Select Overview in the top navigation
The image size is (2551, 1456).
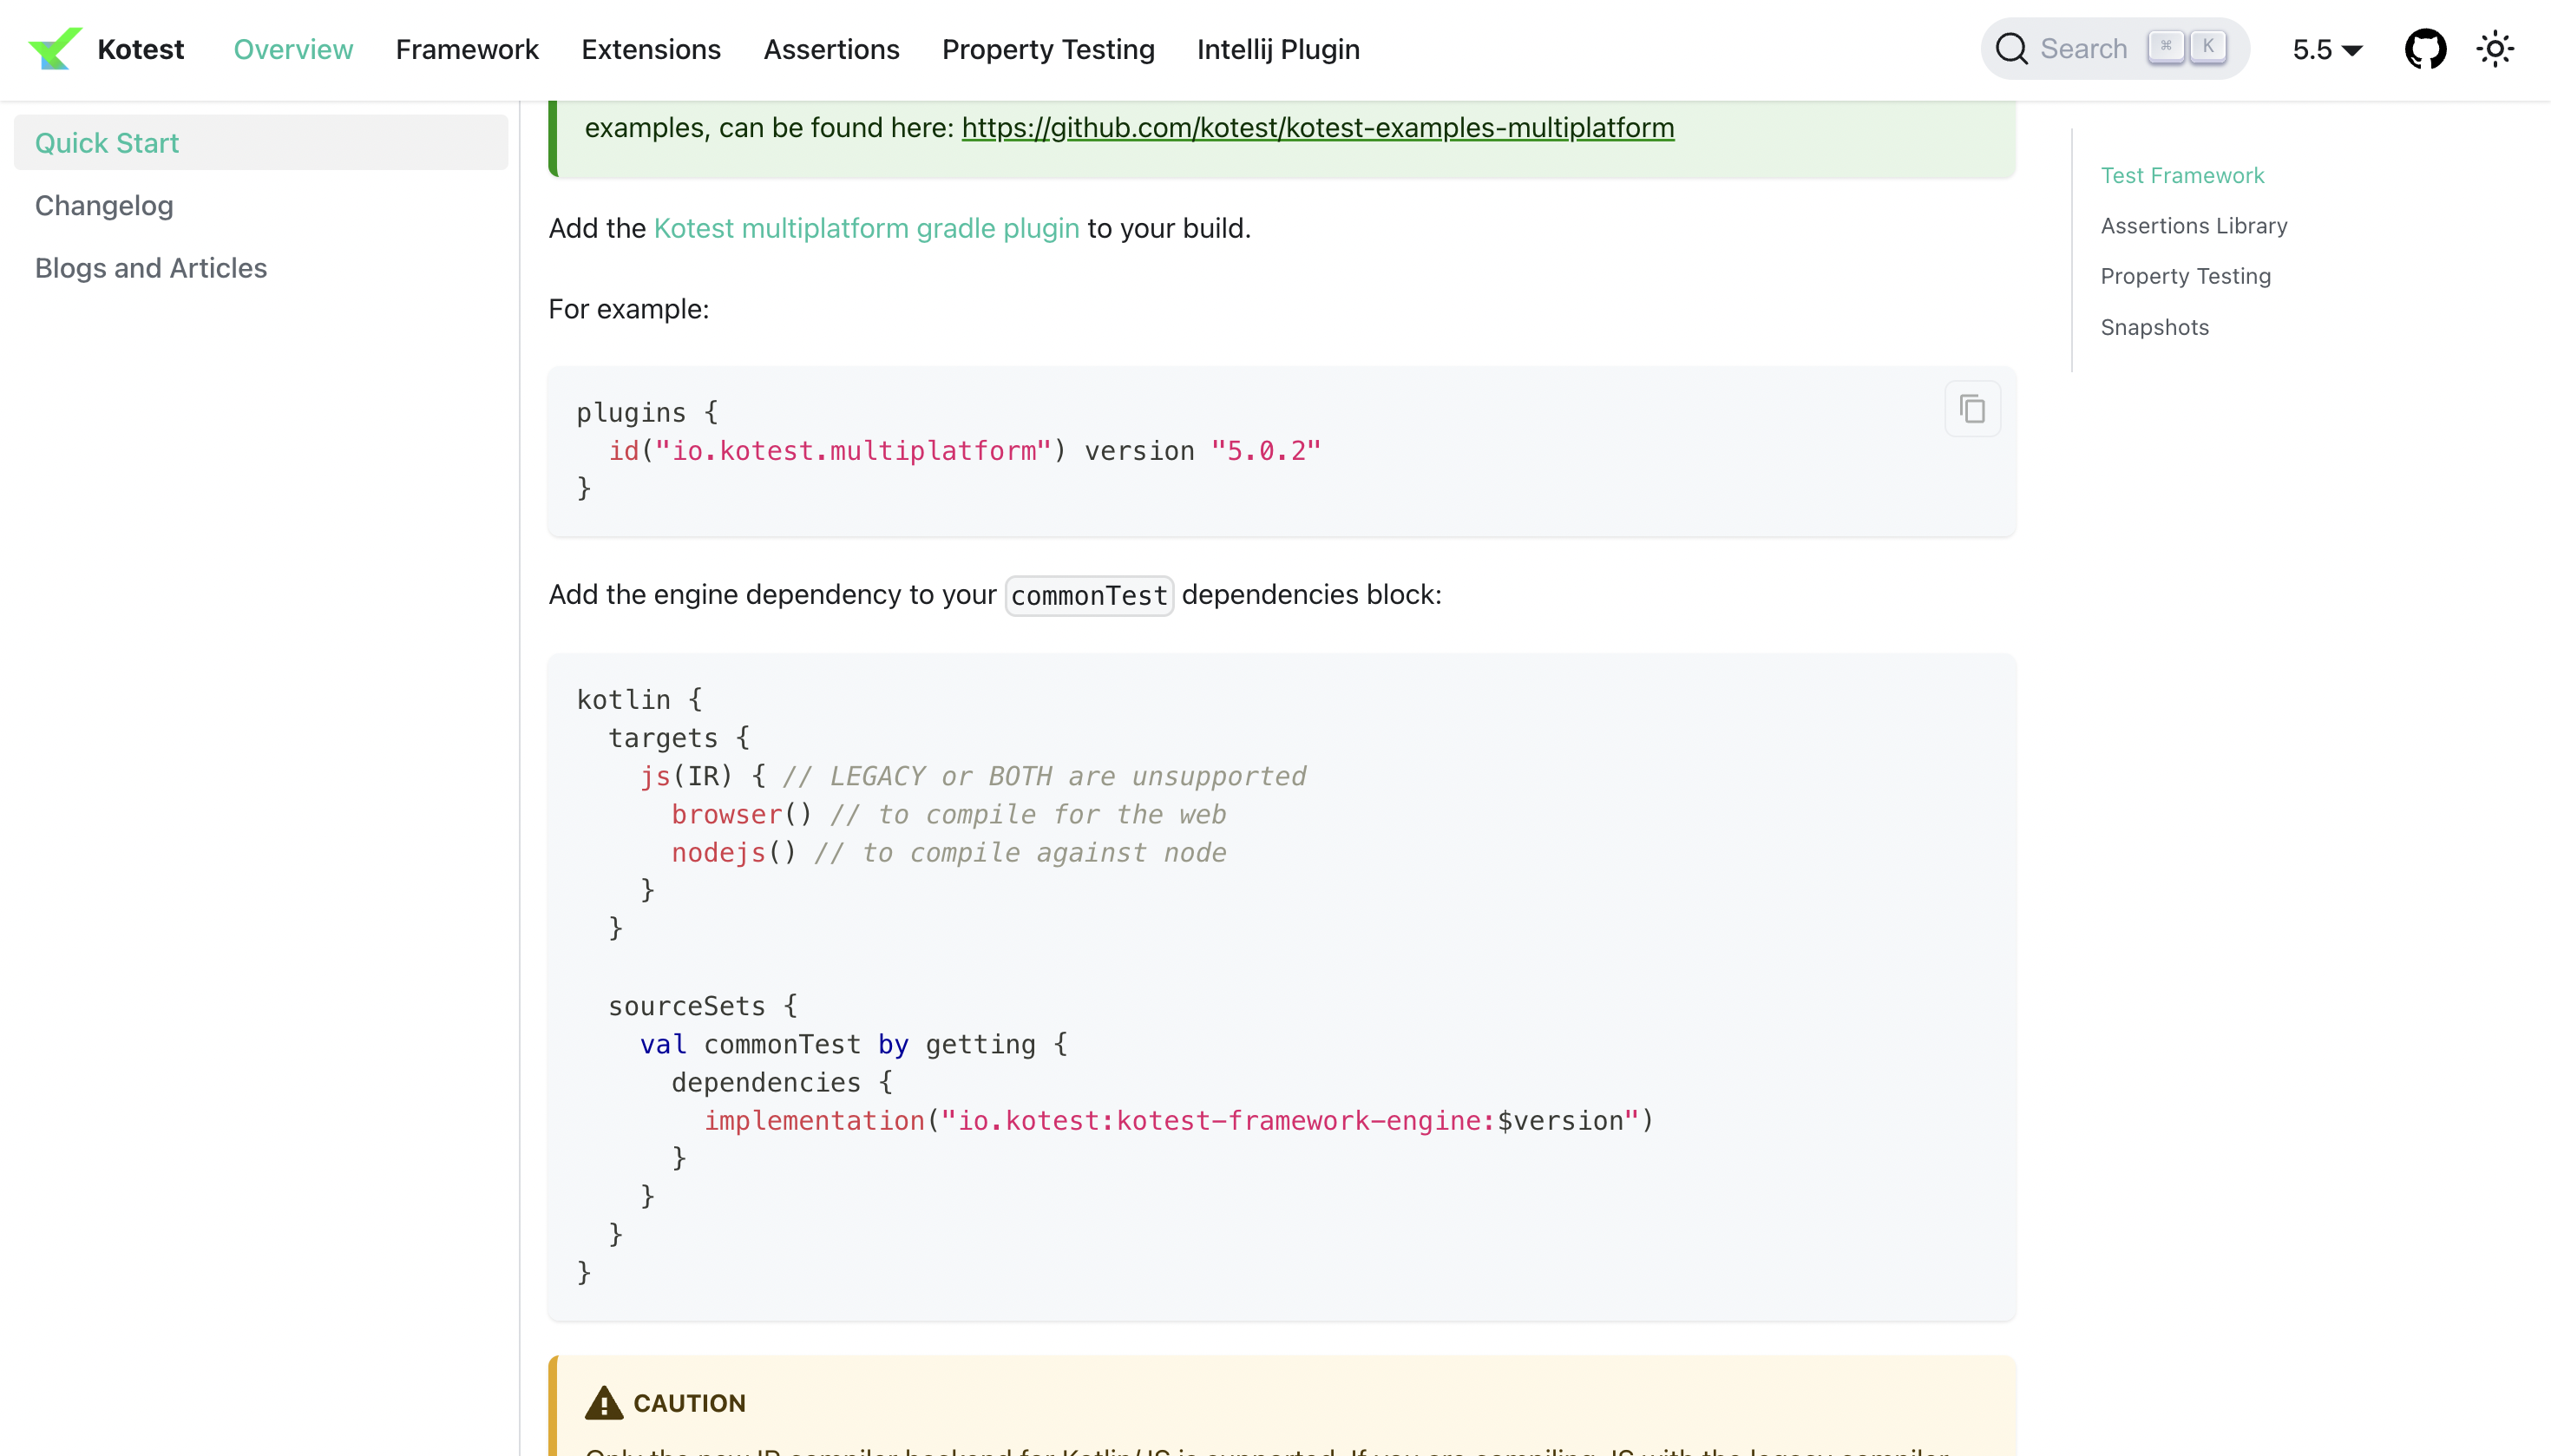(x=293, y=49)
